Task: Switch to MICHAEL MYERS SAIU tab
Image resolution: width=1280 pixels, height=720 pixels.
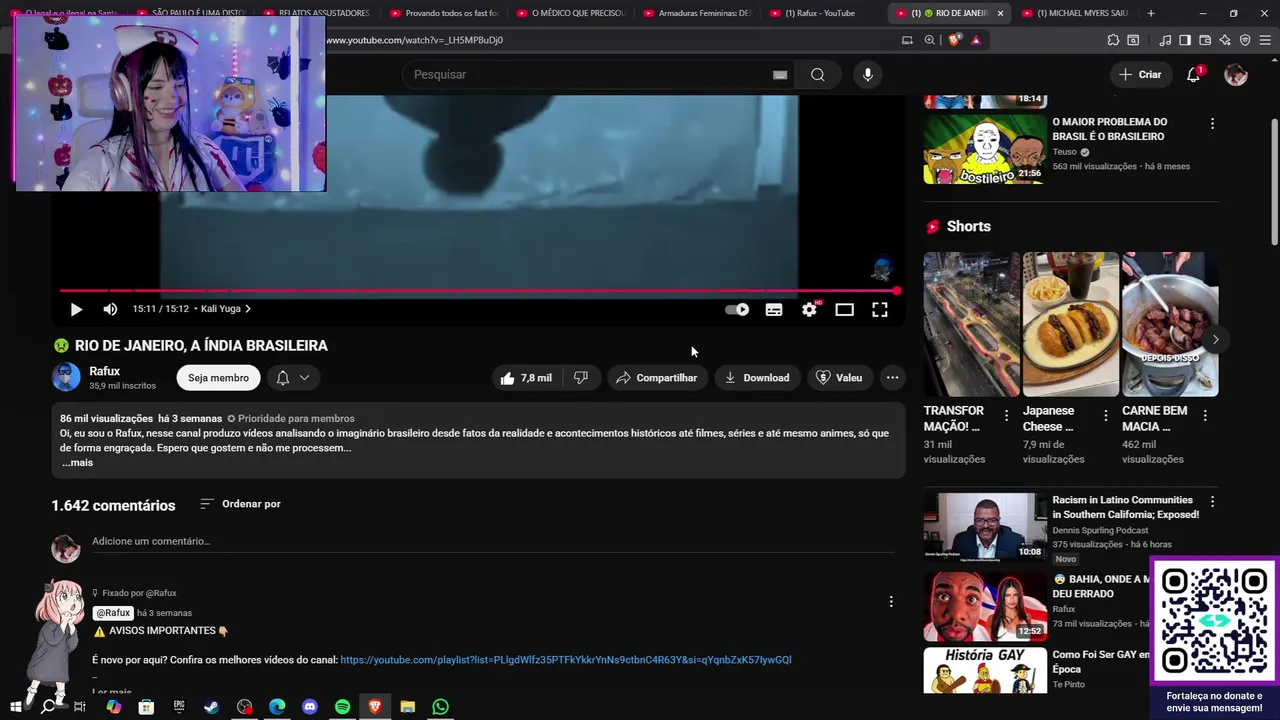Action: point(1075,13)
